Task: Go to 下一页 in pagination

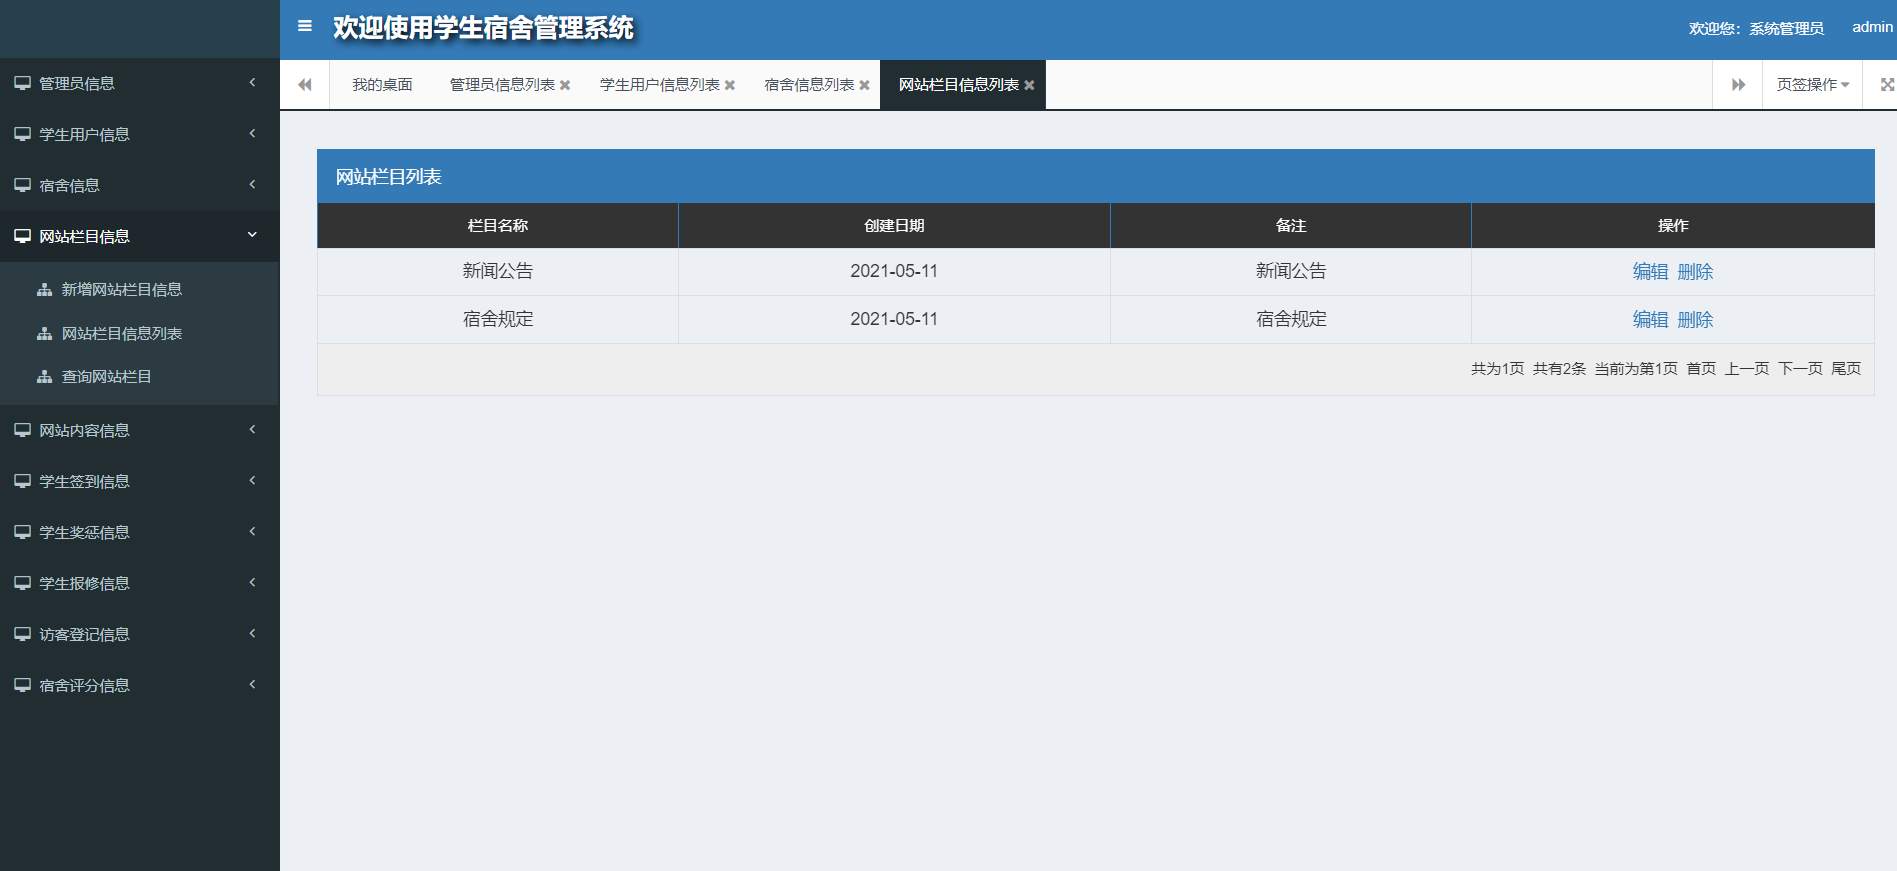Action: coord(1800,369)
